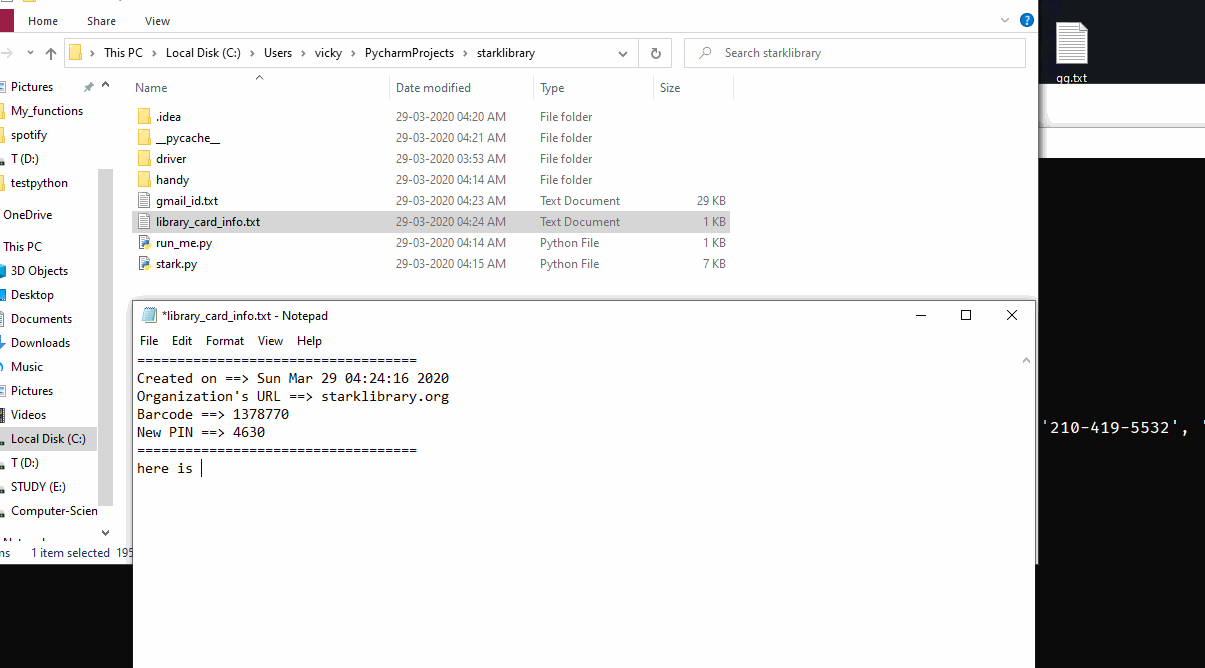The height and width of the screenshot is (668, 1205).
Task: Select the run_me.py Python file
Action: tap(182, 243)
